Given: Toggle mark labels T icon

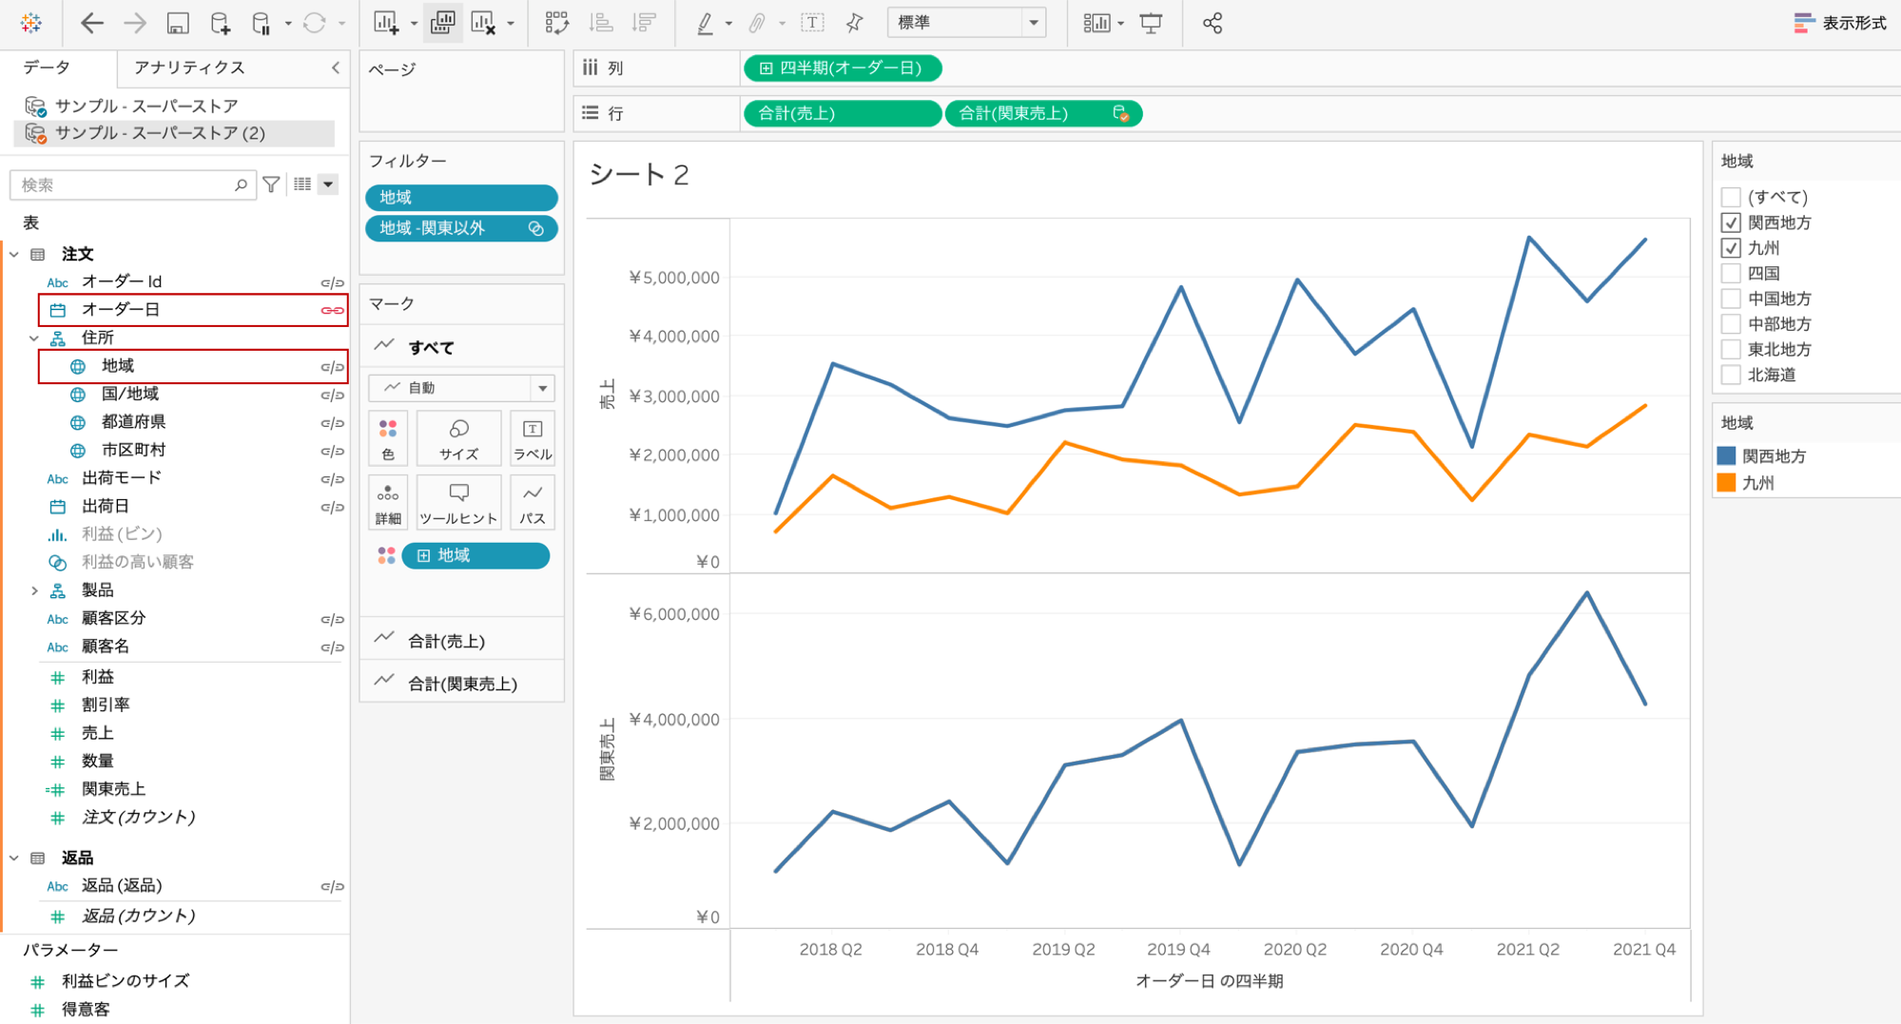Looking at the screenshot, I should coord(812,22).
